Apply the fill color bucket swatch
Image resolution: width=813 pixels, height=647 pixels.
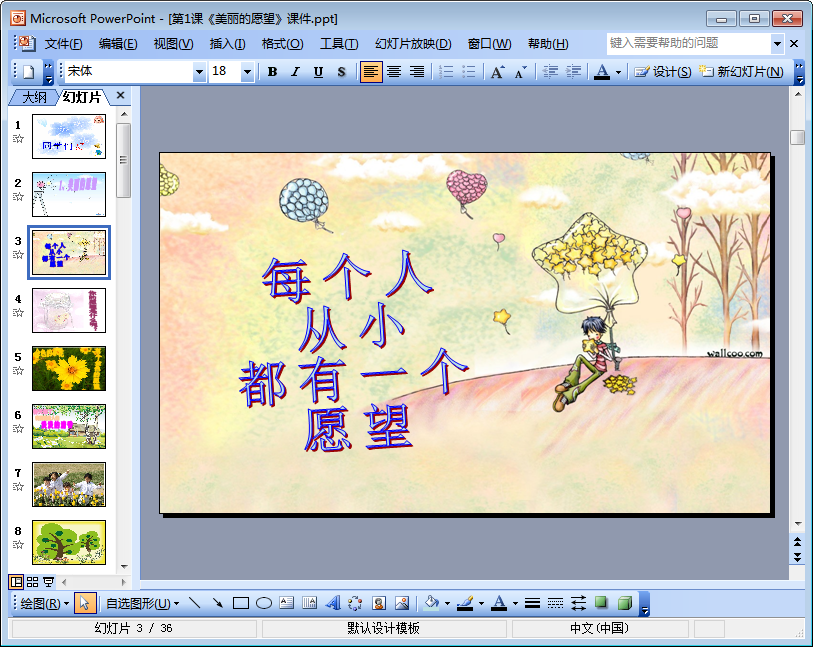[x=430, y=603]
